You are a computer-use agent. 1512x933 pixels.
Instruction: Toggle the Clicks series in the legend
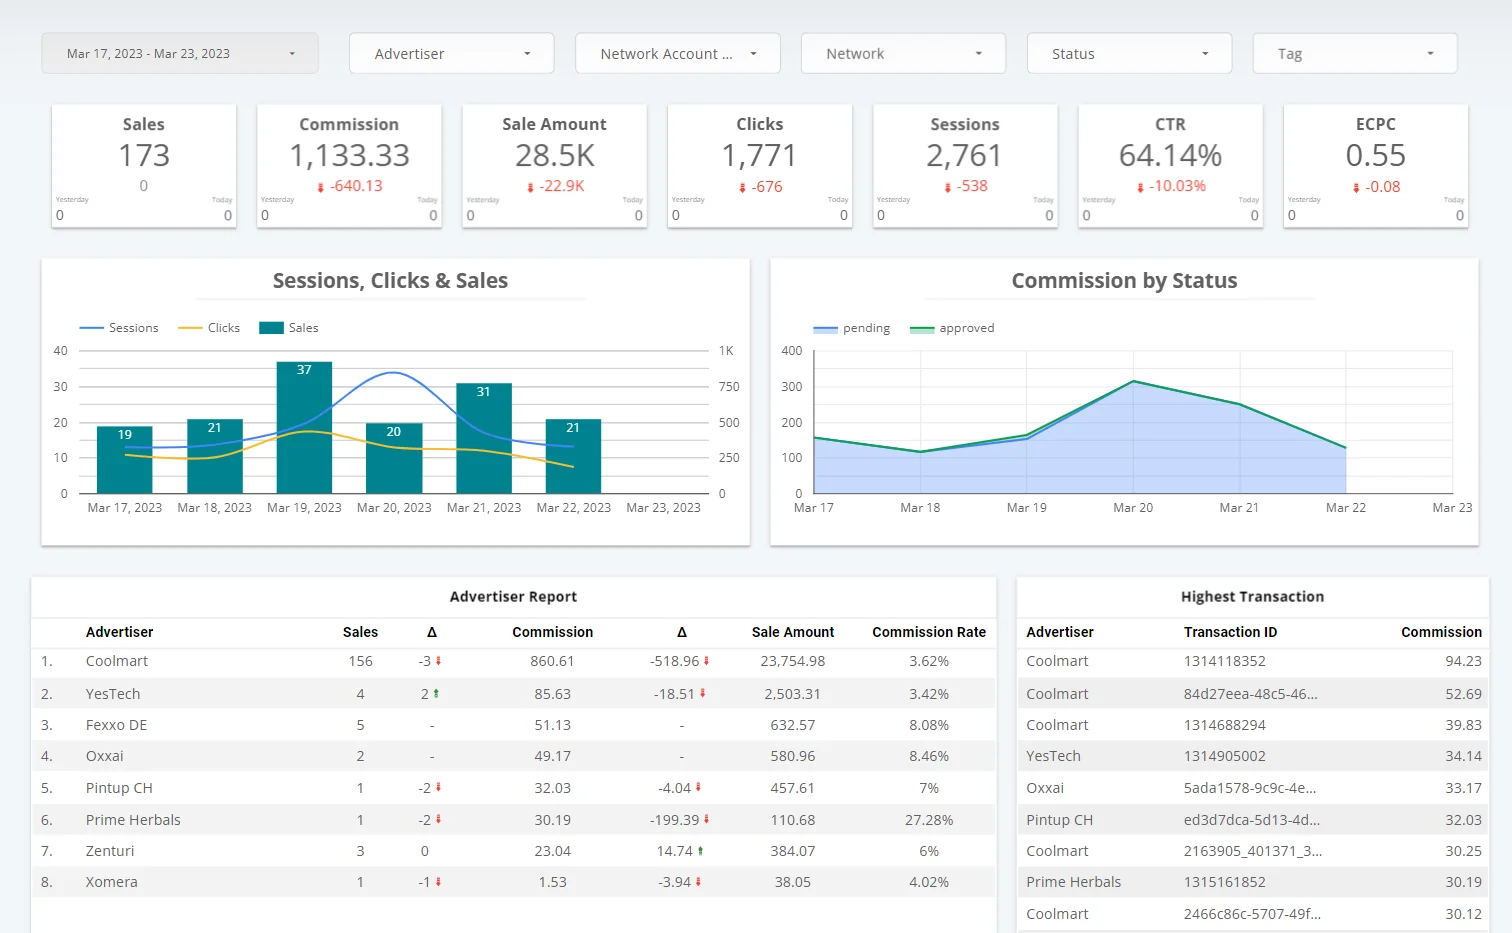point(190,328)
